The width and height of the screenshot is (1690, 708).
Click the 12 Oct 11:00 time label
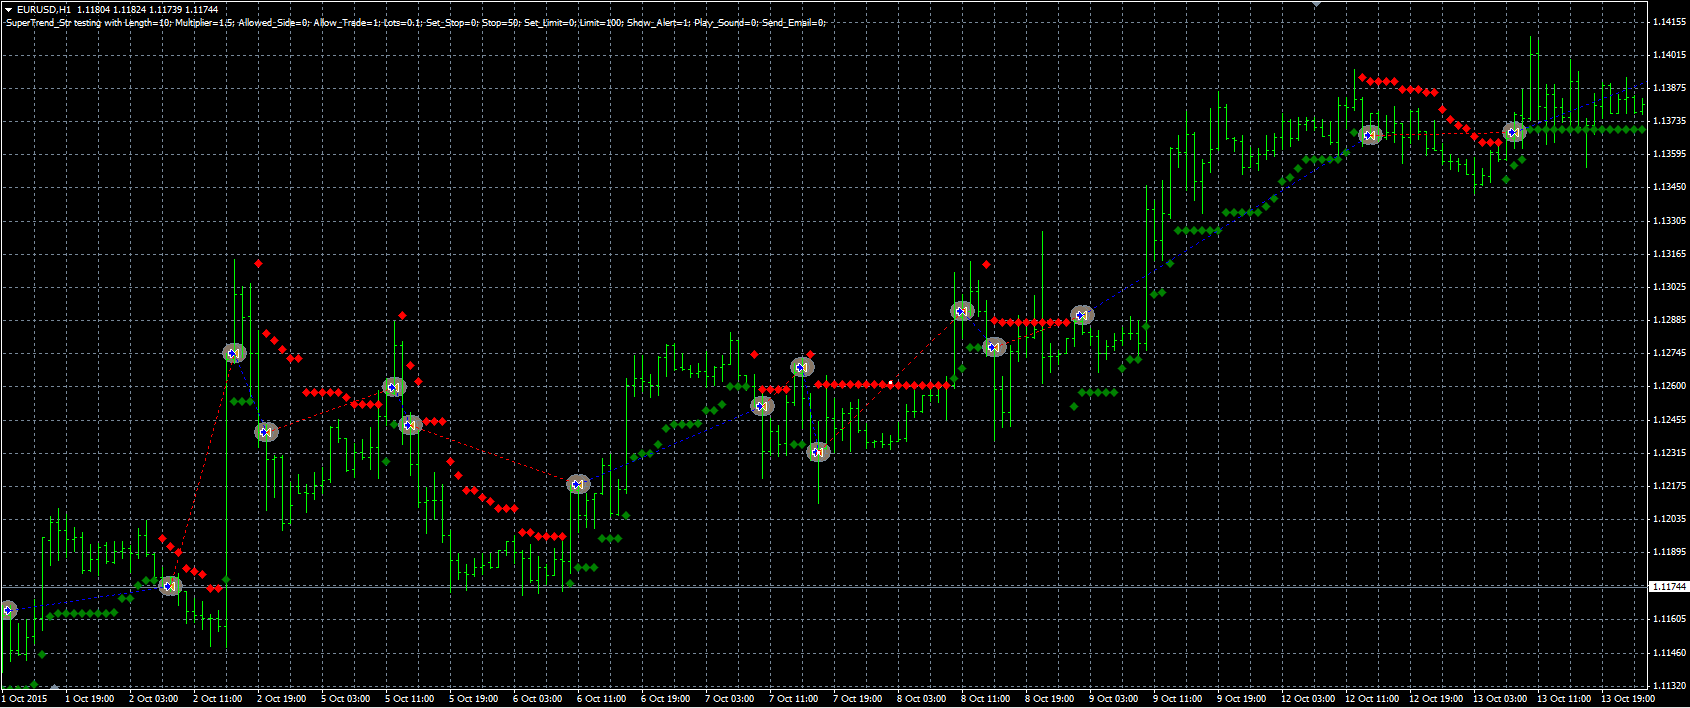[1373, 699]
